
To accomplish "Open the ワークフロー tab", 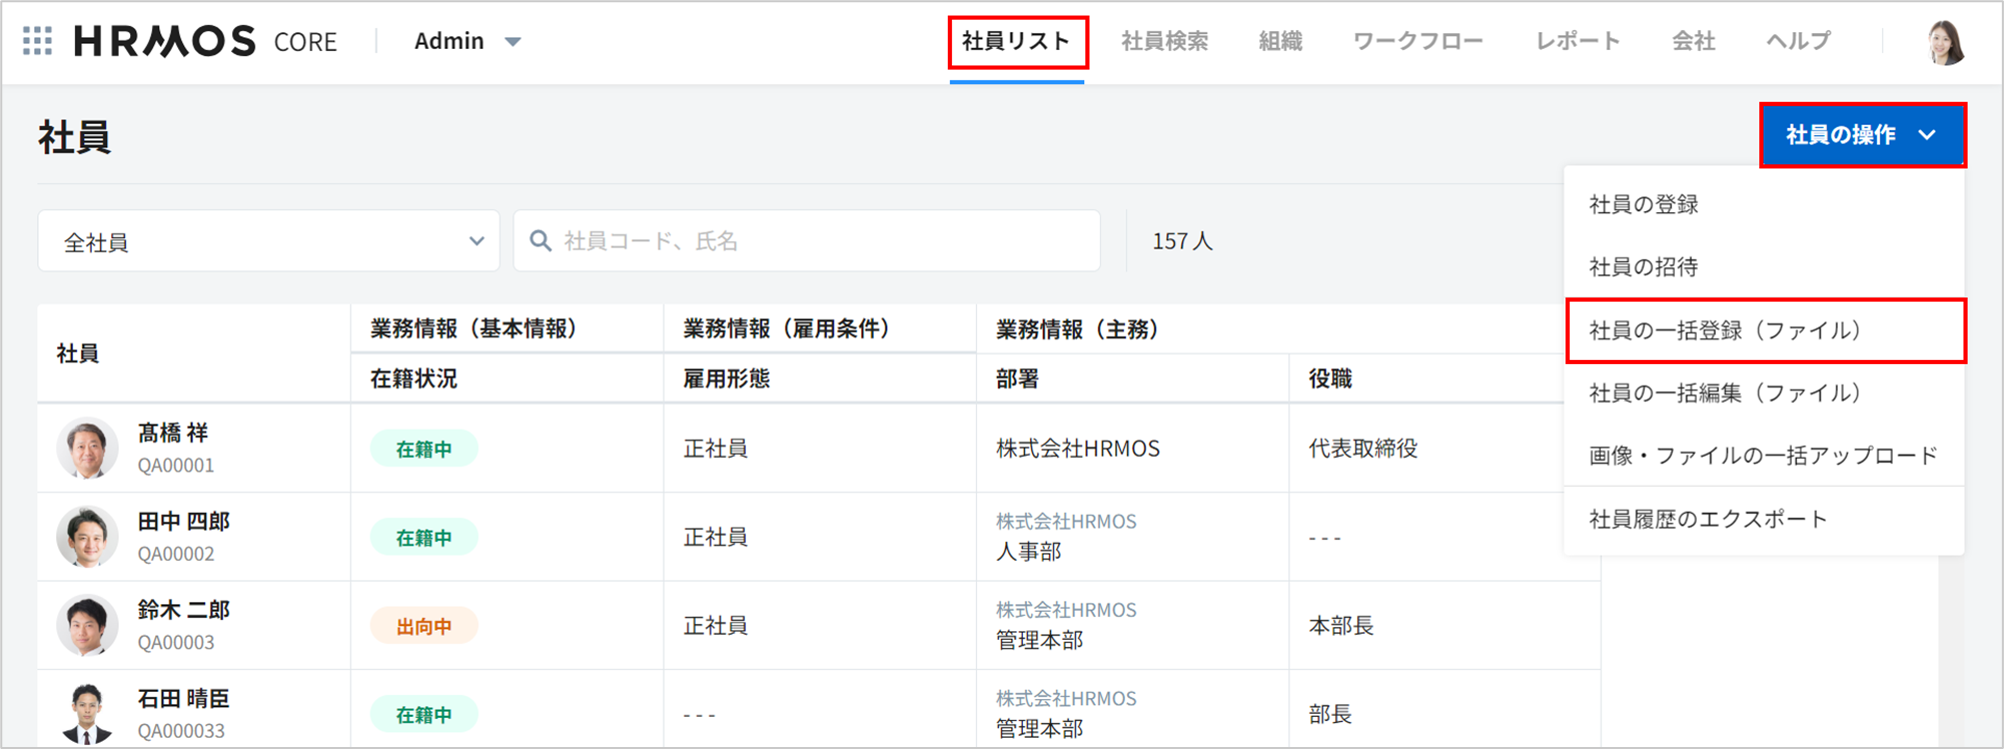I will [x=1417, y=41].
